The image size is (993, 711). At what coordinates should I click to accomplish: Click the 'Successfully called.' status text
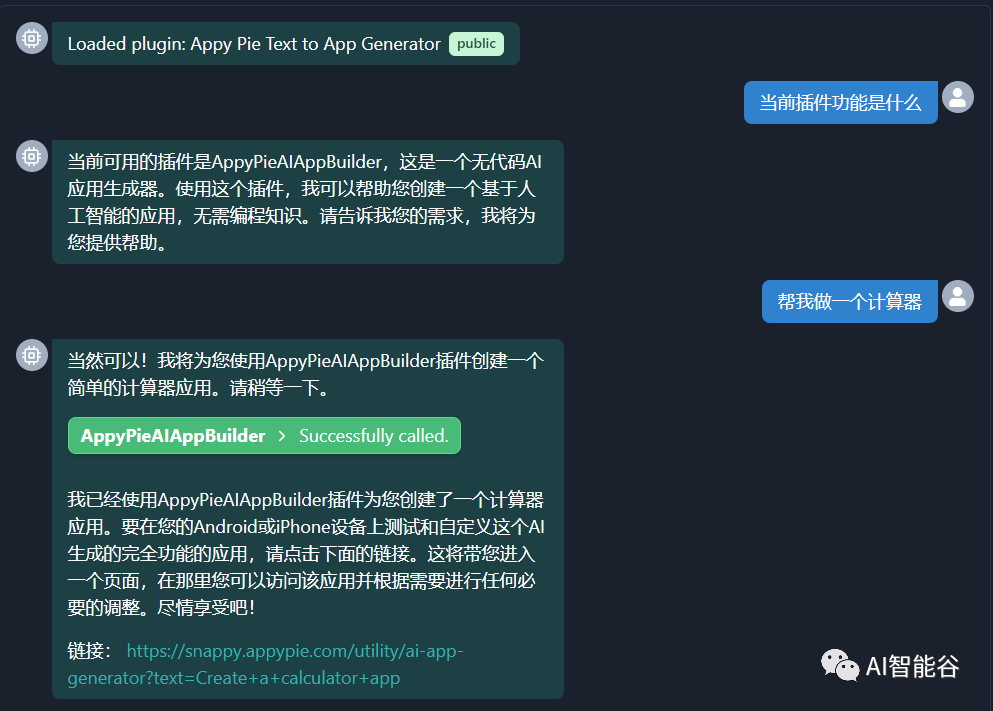click(x=373, y=436)
